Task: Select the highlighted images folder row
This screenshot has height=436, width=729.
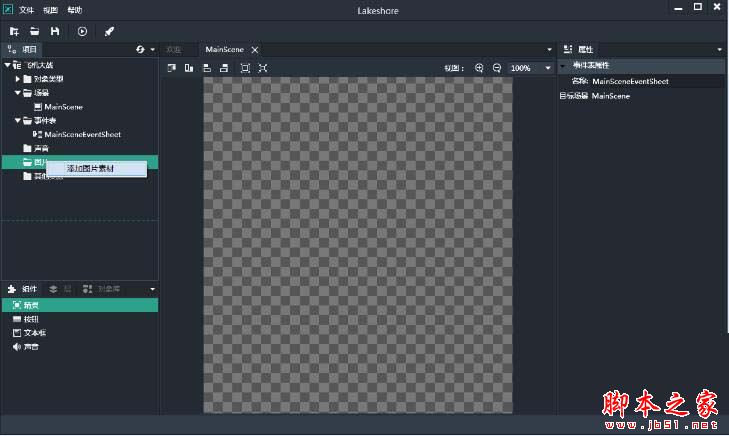Action: [80, 162]
